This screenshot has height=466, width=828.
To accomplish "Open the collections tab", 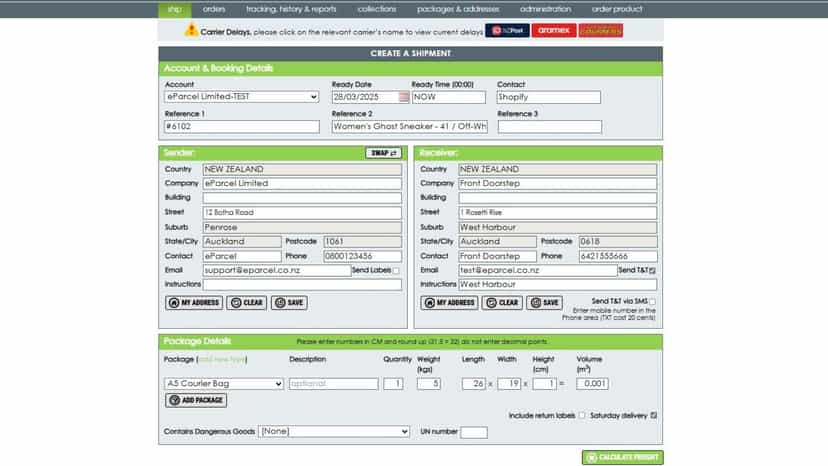I will point(377,9).
